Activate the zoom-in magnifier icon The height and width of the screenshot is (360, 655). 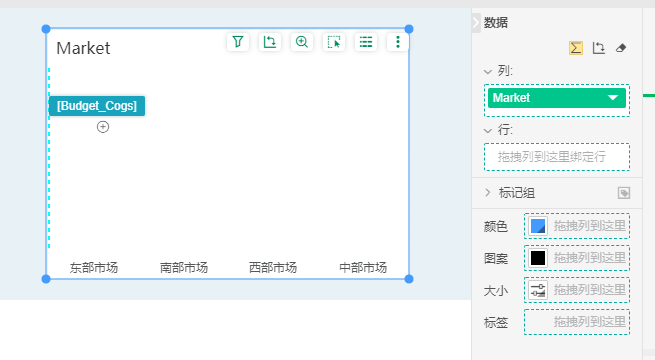point(302,42)
